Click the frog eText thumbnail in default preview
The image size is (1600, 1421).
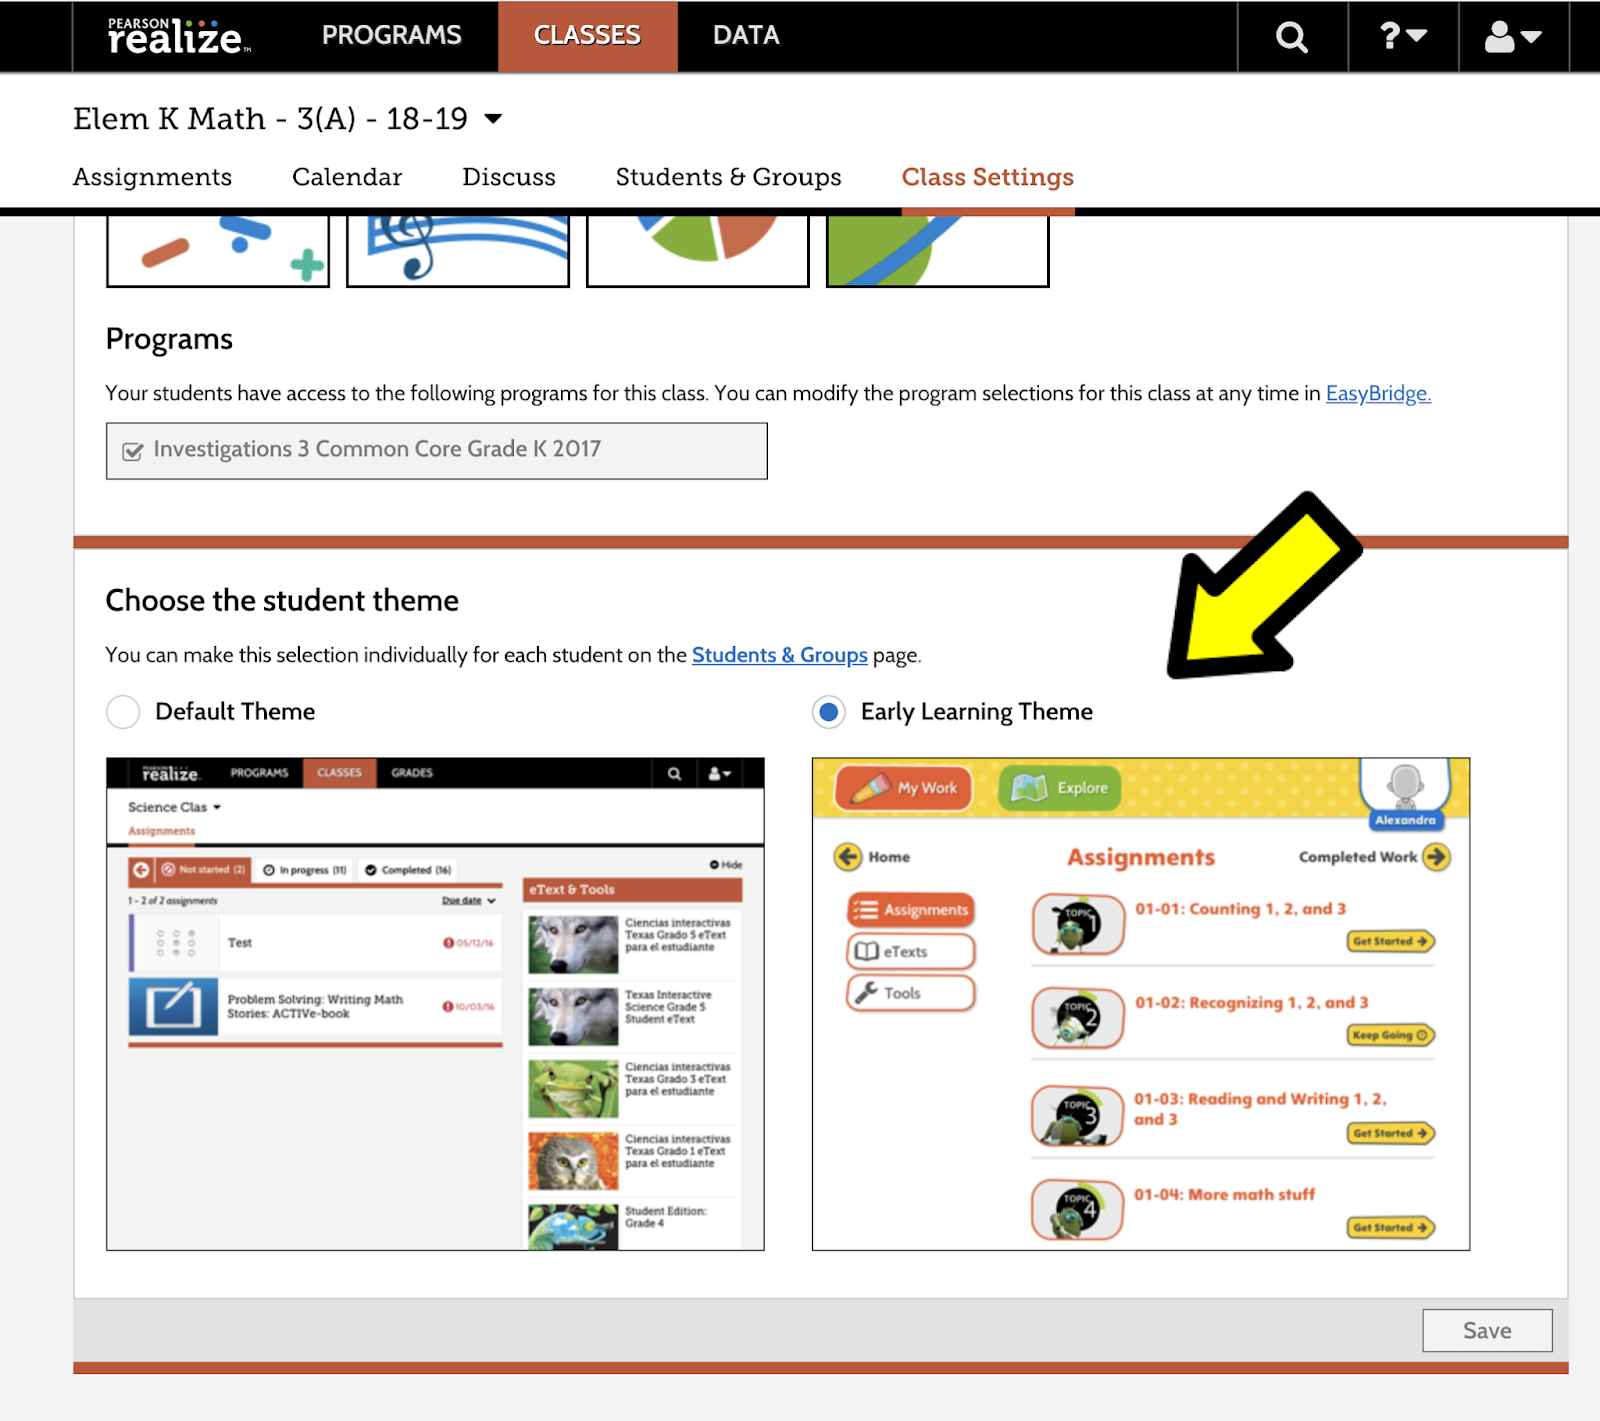tap(573, 1088)
